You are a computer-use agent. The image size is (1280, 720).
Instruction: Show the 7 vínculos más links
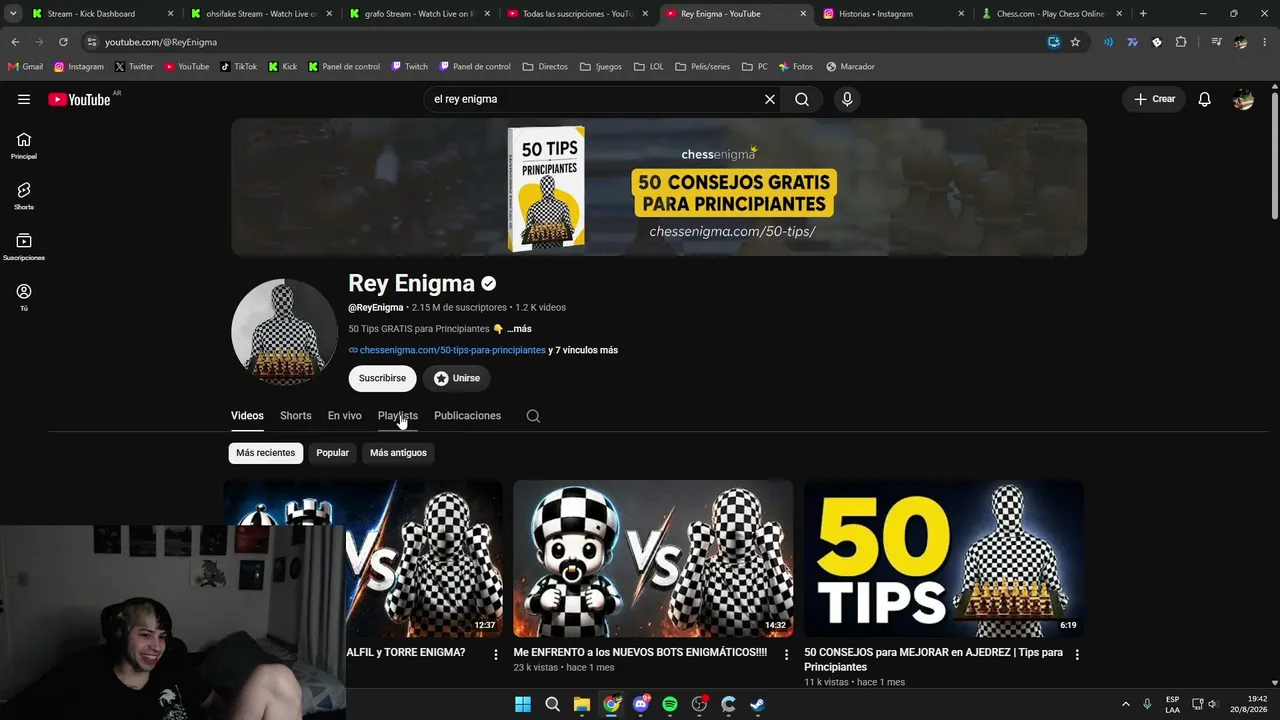point(583,351)
